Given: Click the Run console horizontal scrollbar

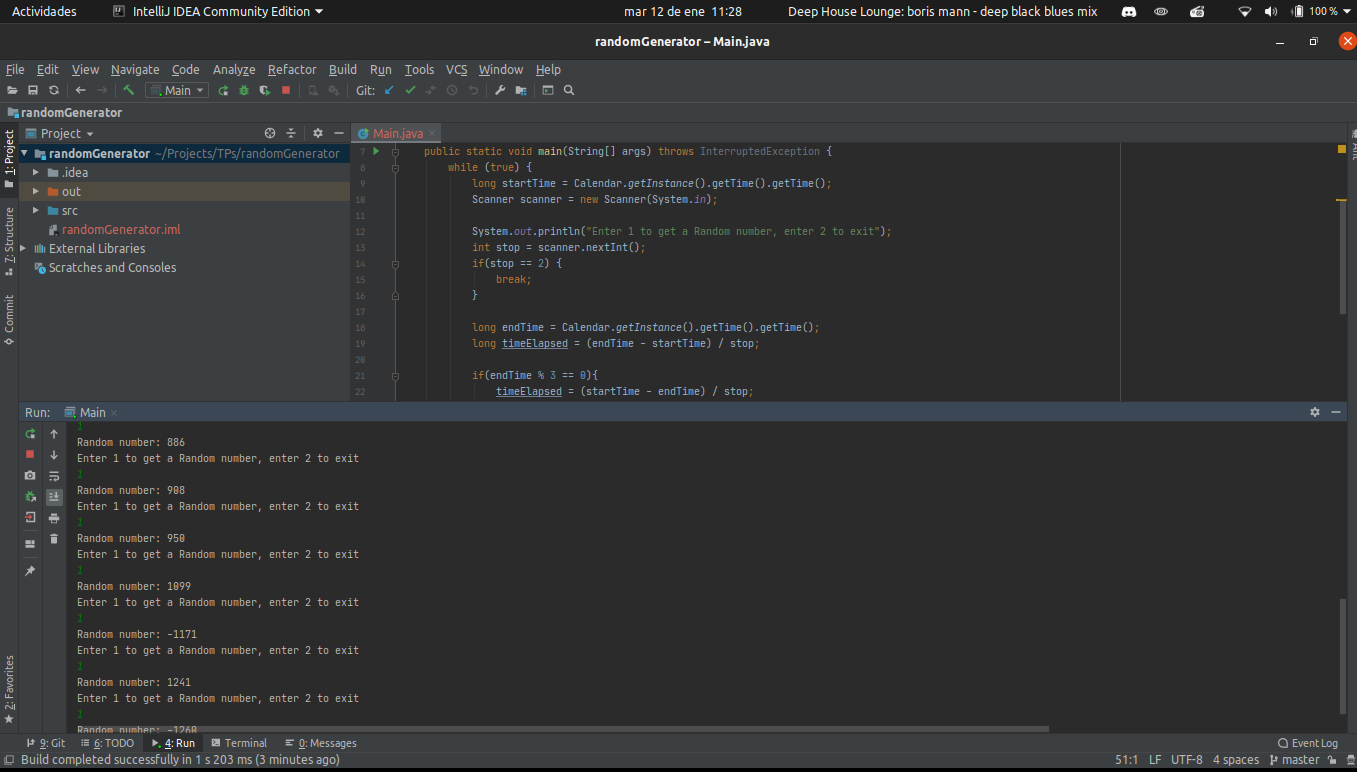Looking at the screenshot, I should click(560, 729).
